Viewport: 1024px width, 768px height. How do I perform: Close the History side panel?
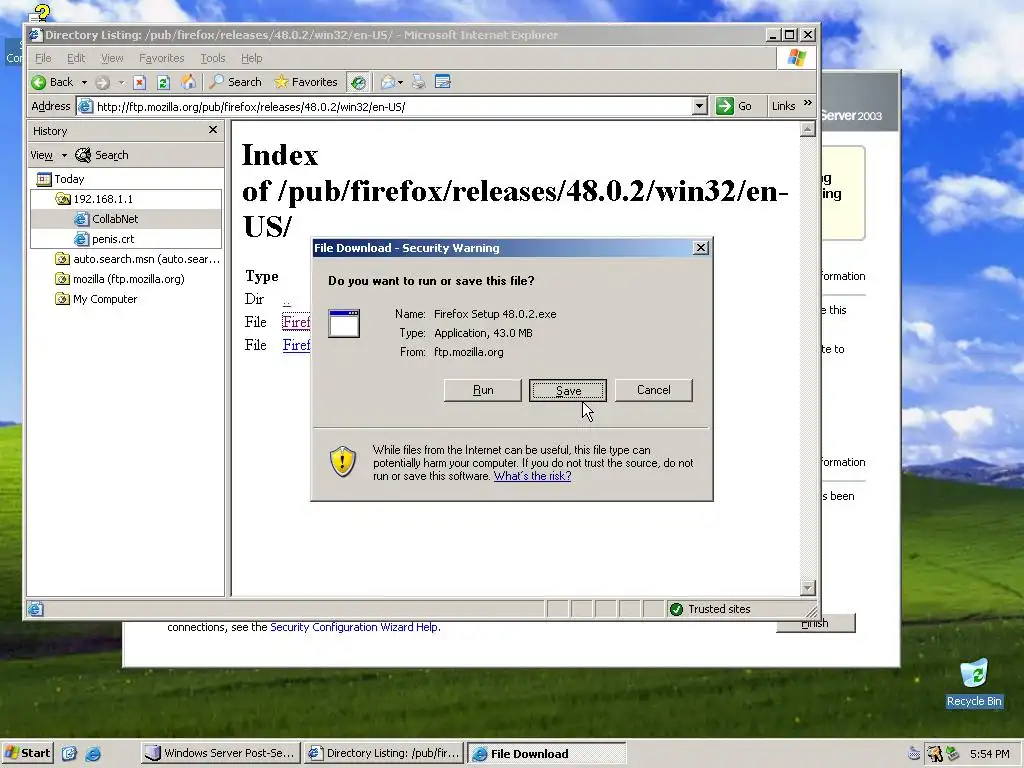(x=213, y=130)
